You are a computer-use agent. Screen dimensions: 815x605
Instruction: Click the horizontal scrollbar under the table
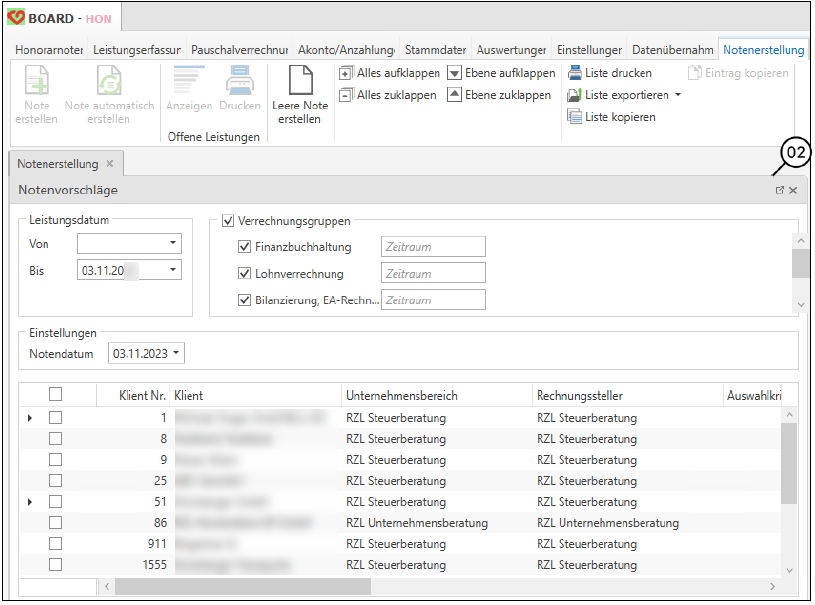242,586
